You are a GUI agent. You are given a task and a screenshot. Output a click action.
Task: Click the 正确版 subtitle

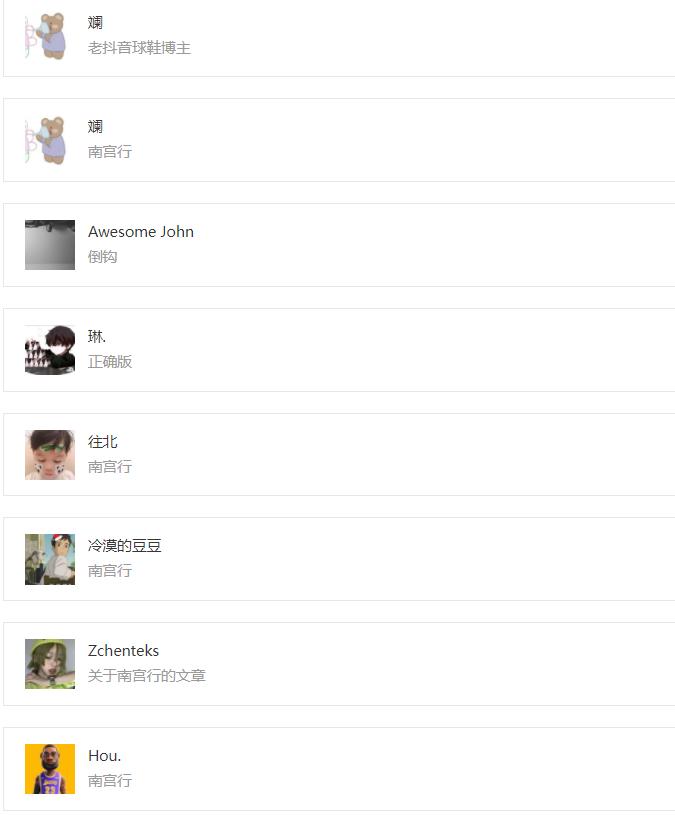click(110, 362)
